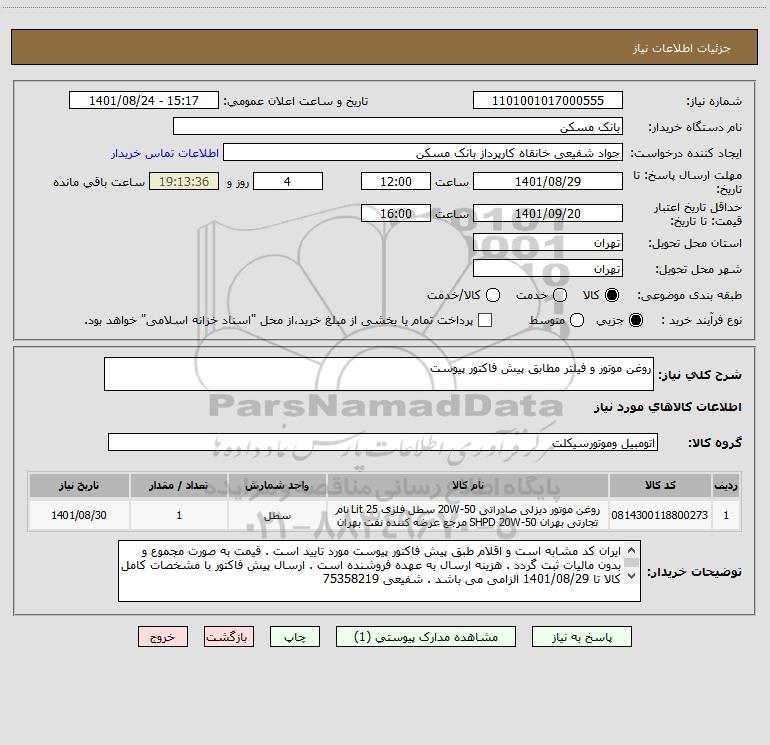Viewport: 770px width, 745px height.
Task: Click the اطلاعات کالاهای مورد نیاز heading
Action: pos(668,407)
